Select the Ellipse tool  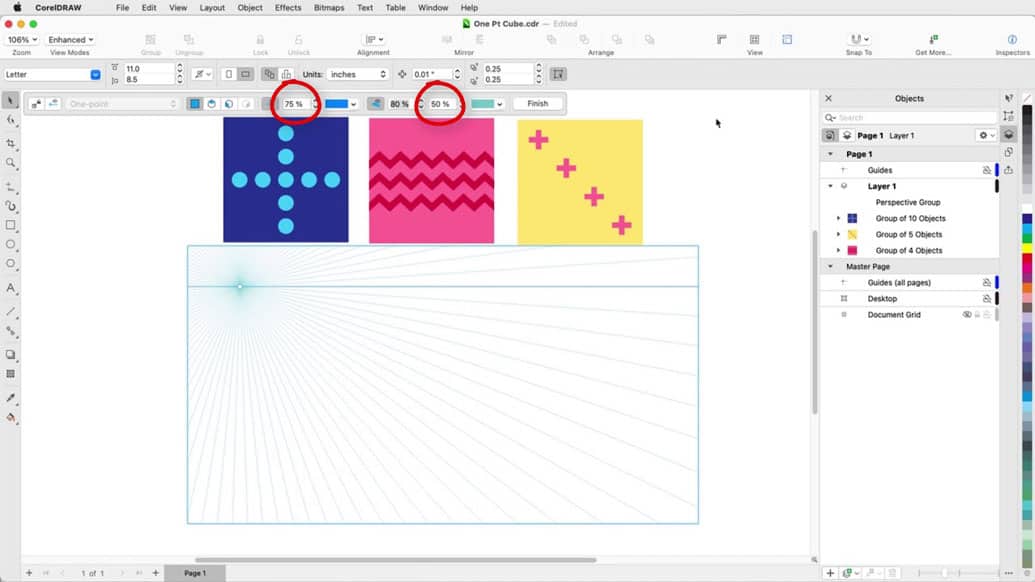click(12, 241)
